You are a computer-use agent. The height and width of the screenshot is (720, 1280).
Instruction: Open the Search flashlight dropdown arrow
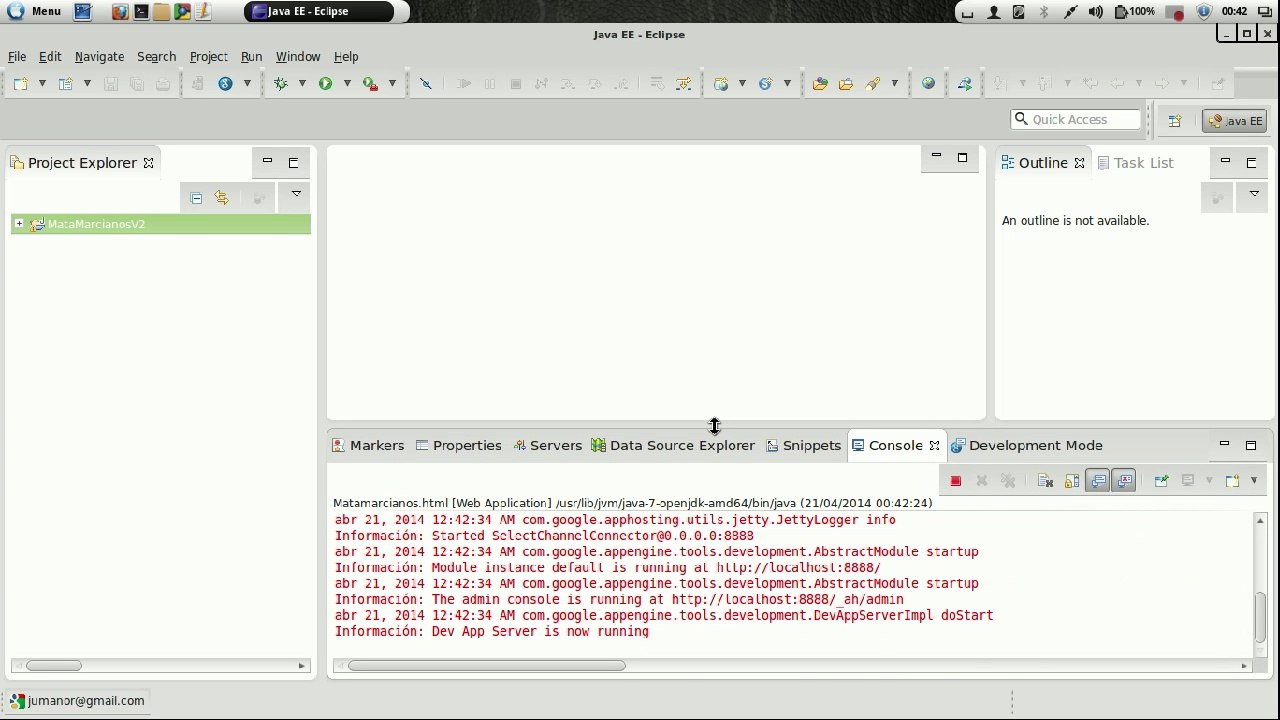click(x=894, y=84)
